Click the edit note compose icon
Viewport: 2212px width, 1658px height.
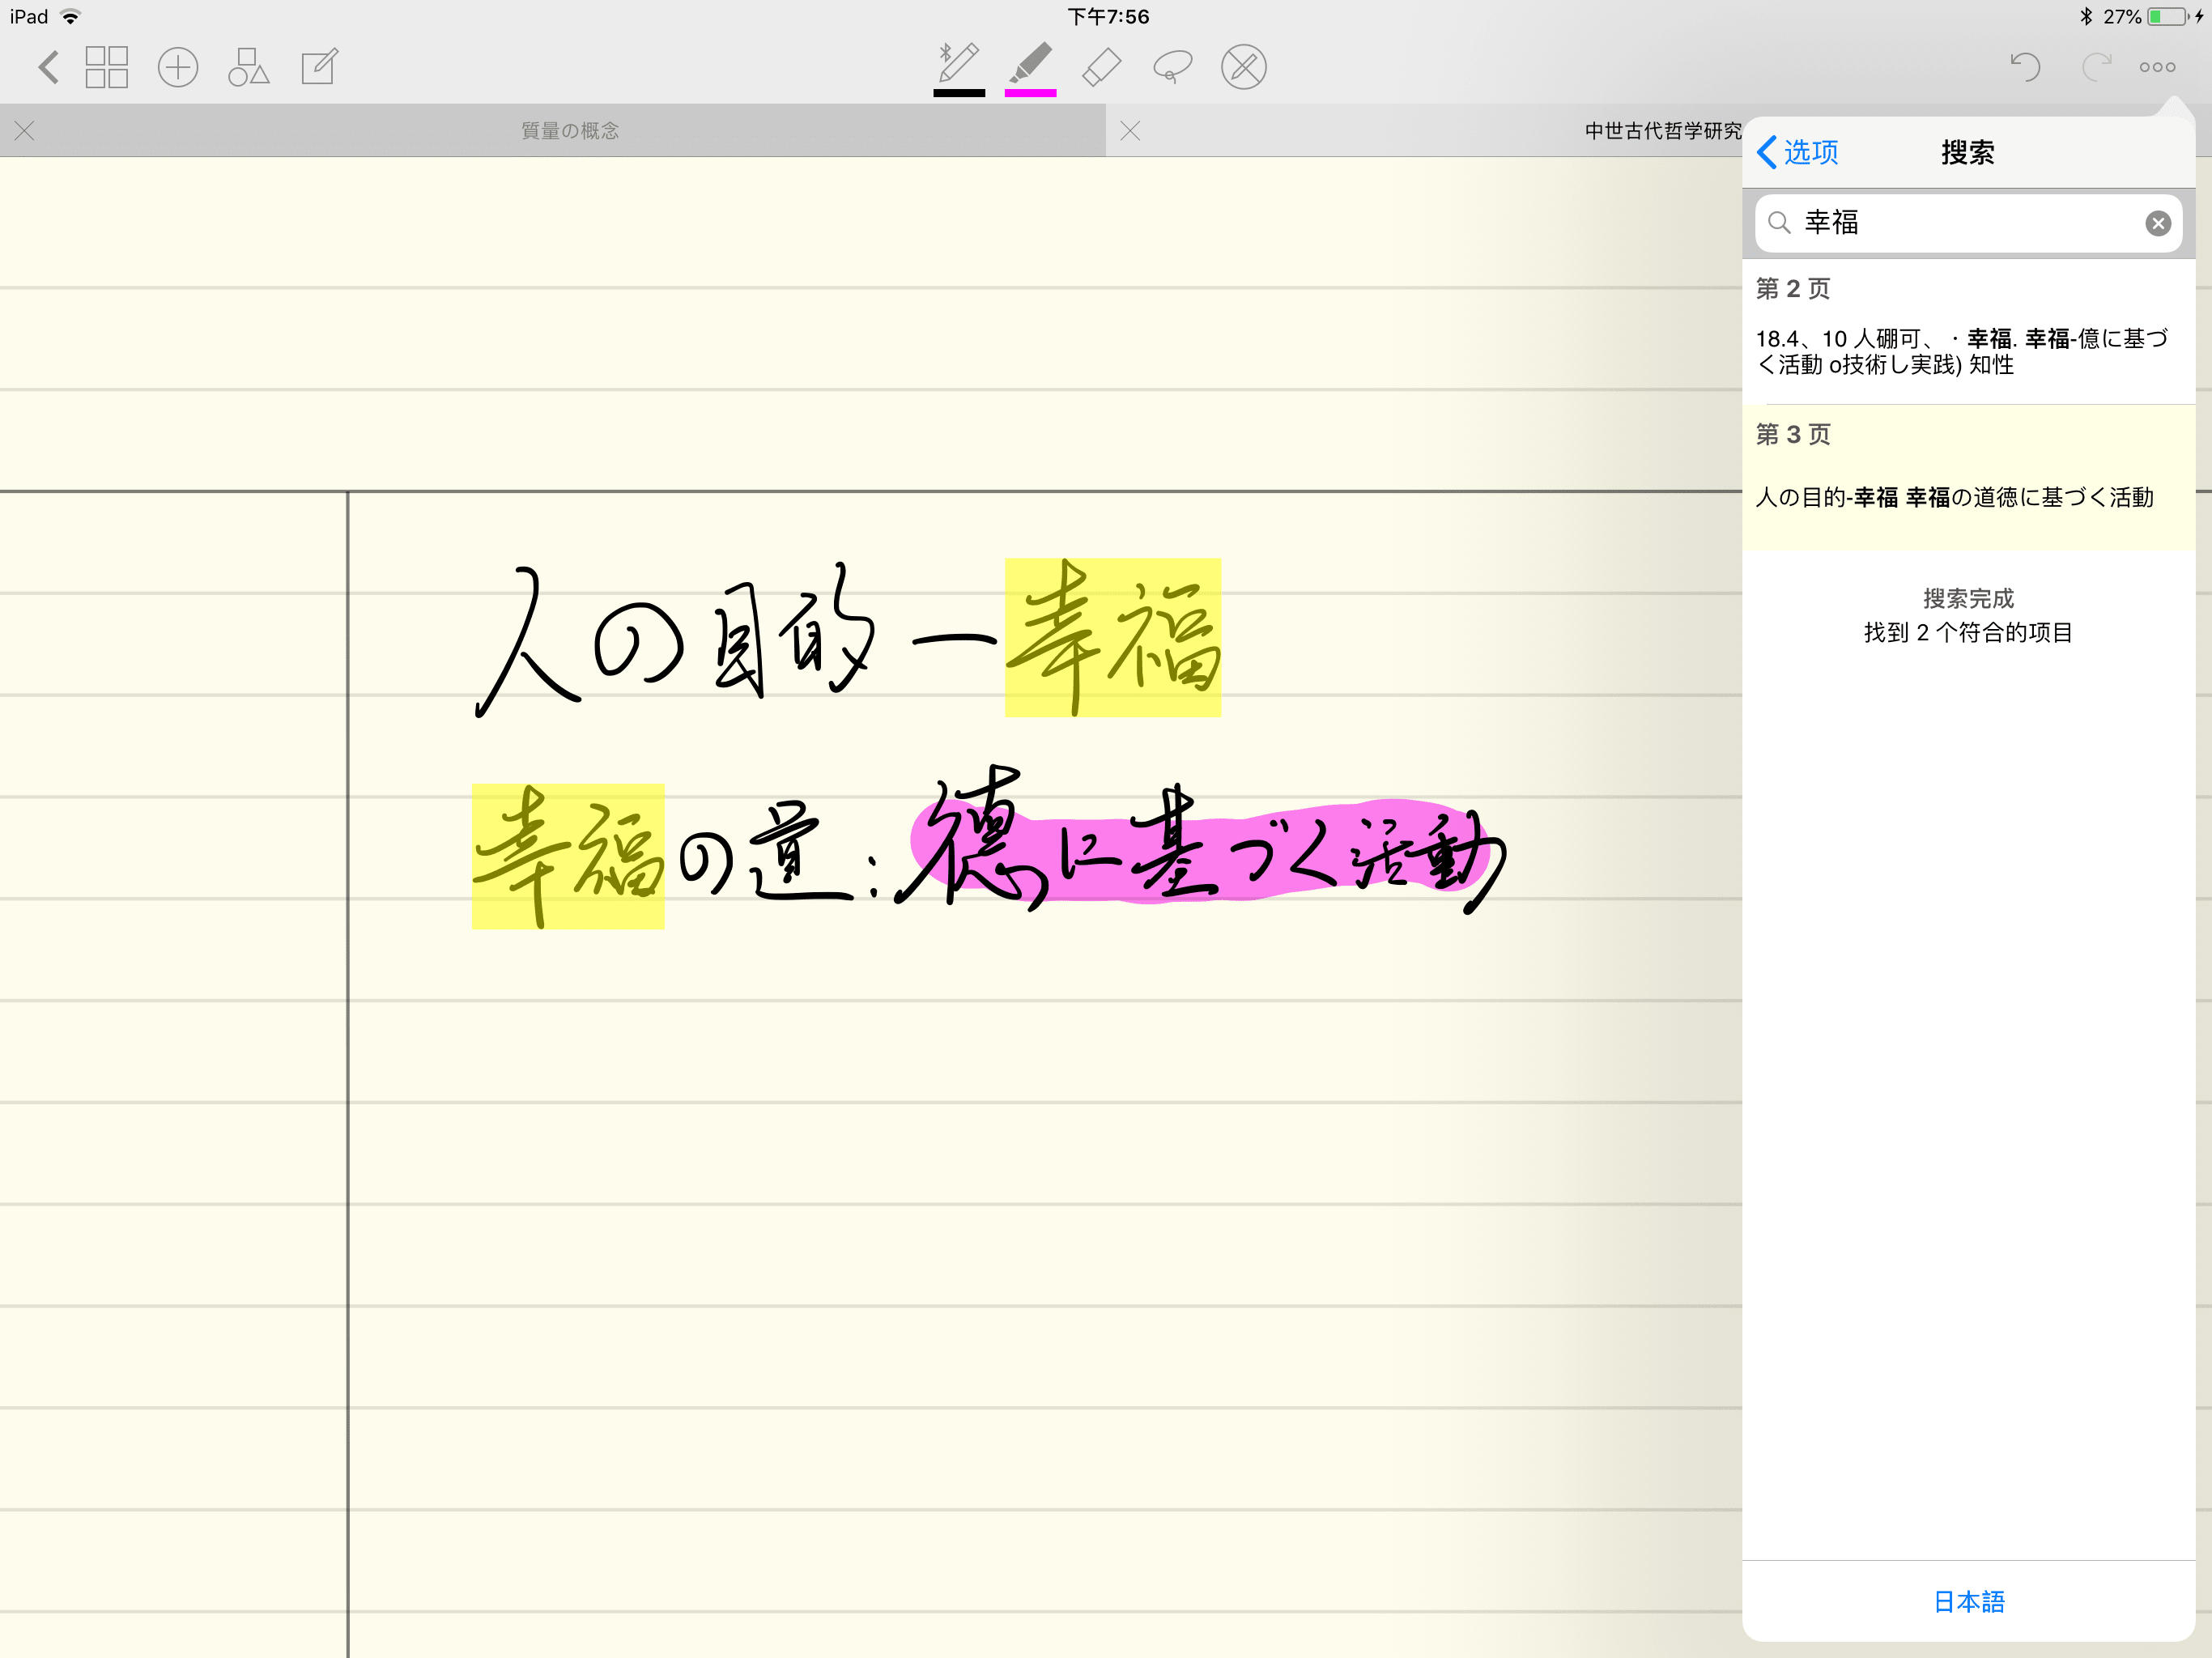319,67
